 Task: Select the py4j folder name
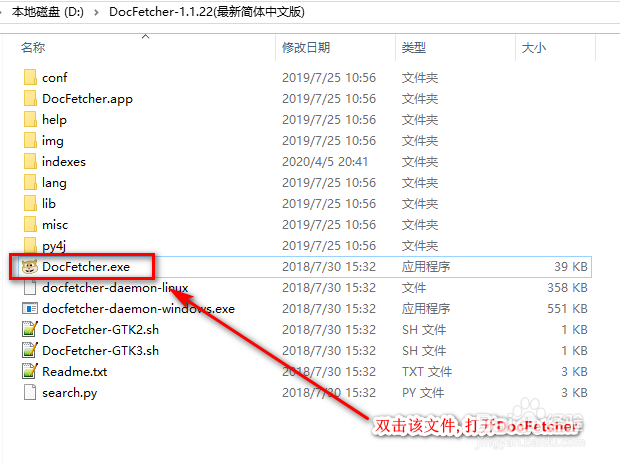(x=54, y=246)
